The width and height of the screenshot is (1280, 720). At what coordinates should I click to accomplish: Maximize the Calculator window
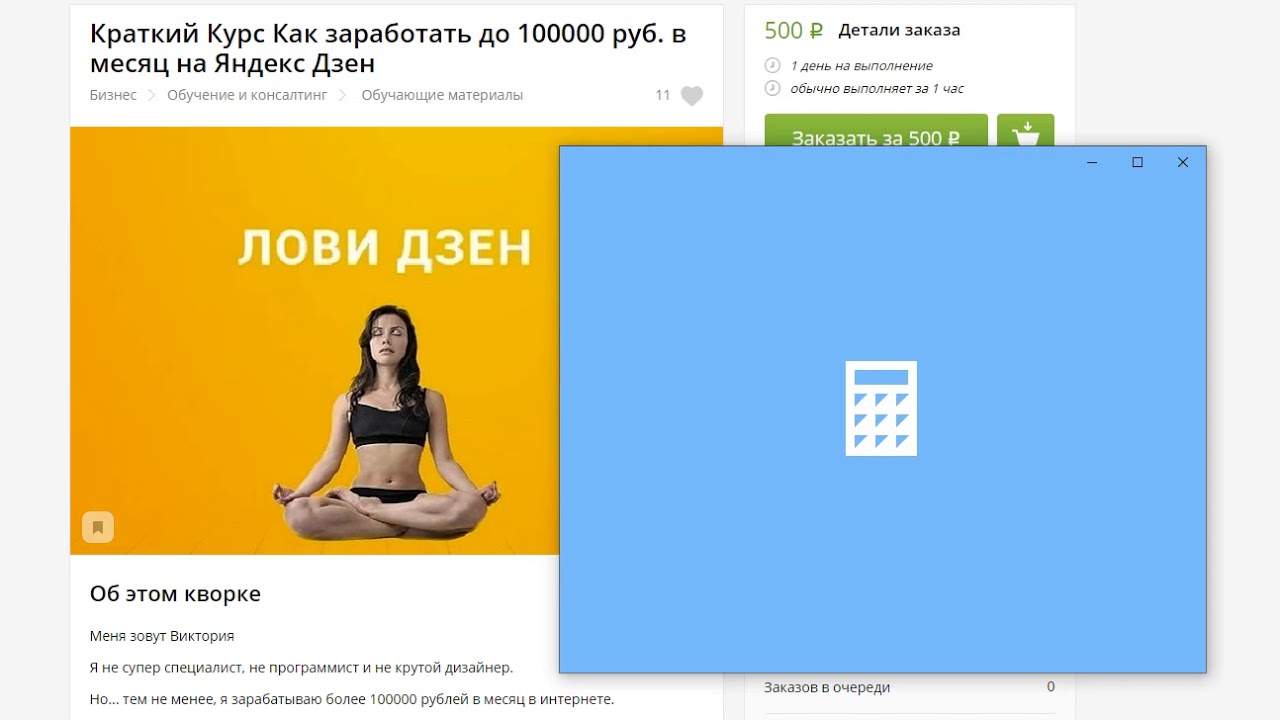point(1137,162)
